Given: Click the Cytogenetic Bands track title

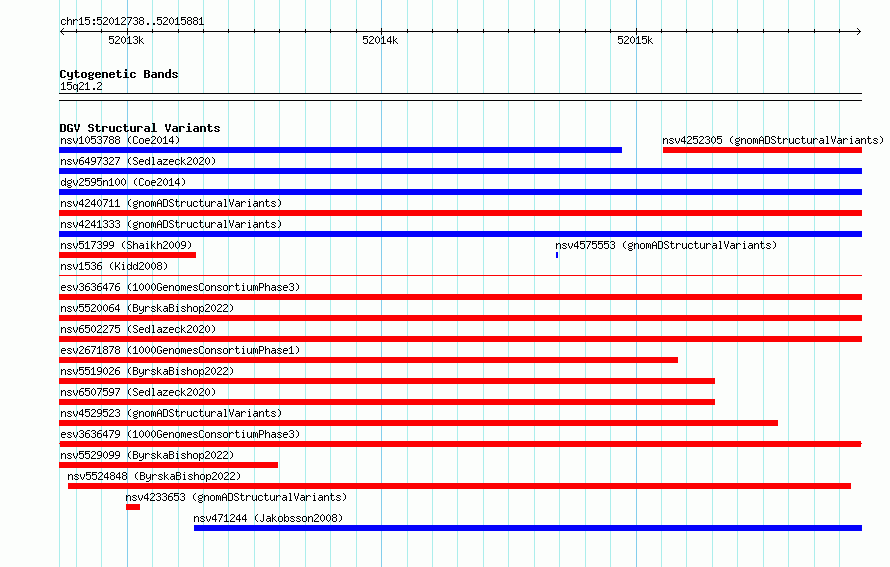Looking at the screenshot, I should (x=119, y=74).
